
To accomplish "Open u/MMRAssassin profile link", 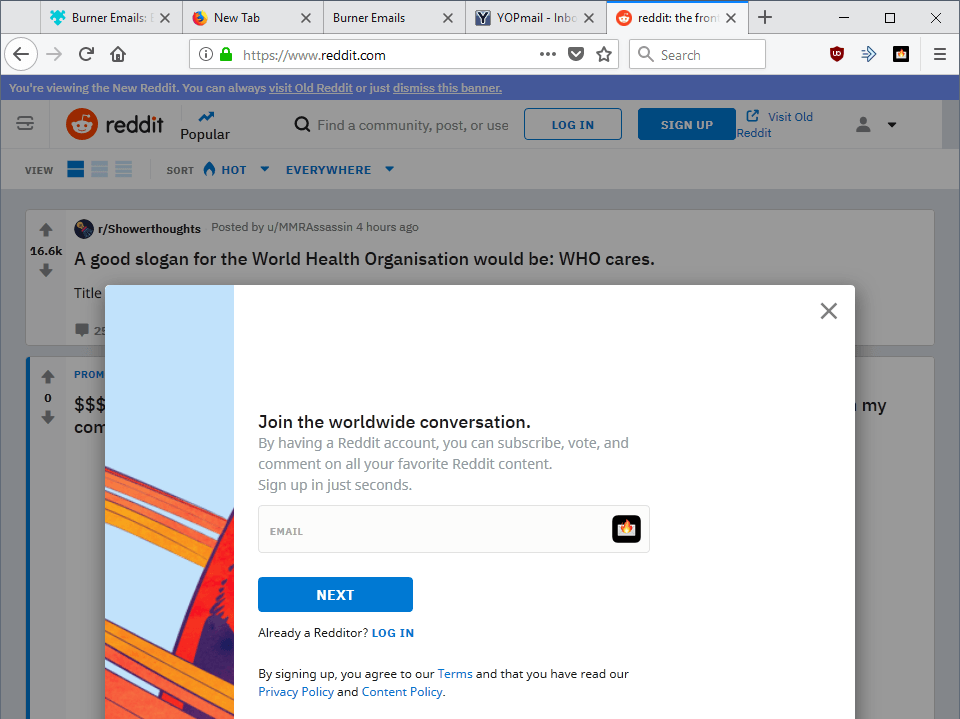I will (310, 227).
